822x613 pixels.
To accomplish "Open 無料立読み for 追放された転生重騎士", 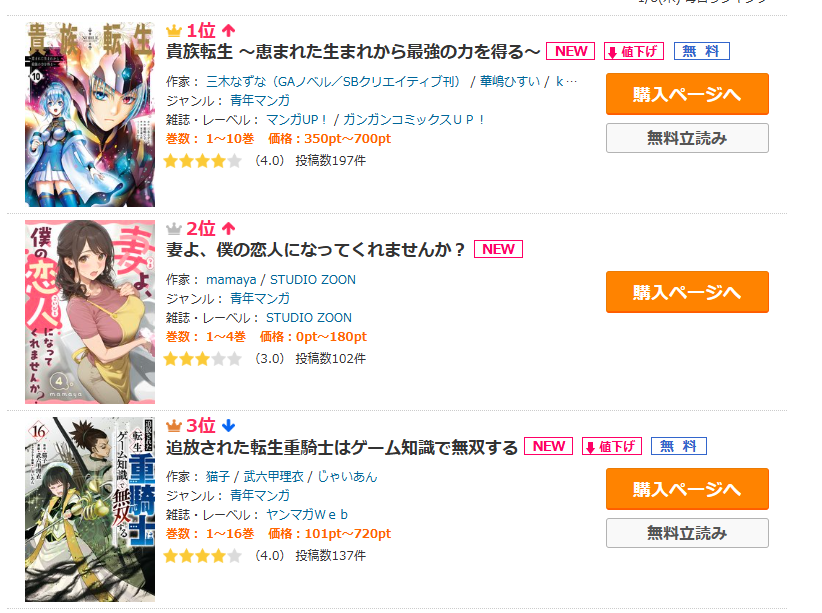I will pos(687,533).
